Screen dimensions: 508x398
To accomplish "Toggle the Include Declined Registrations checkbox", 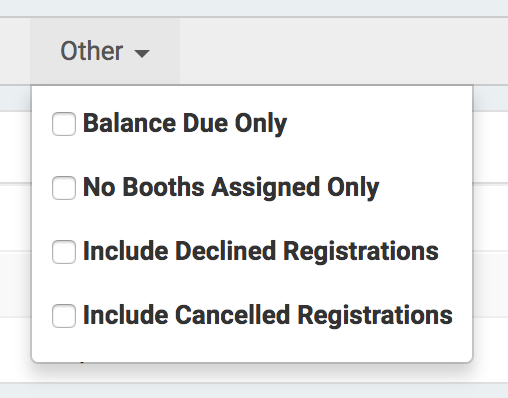I will tap(64, 252).
